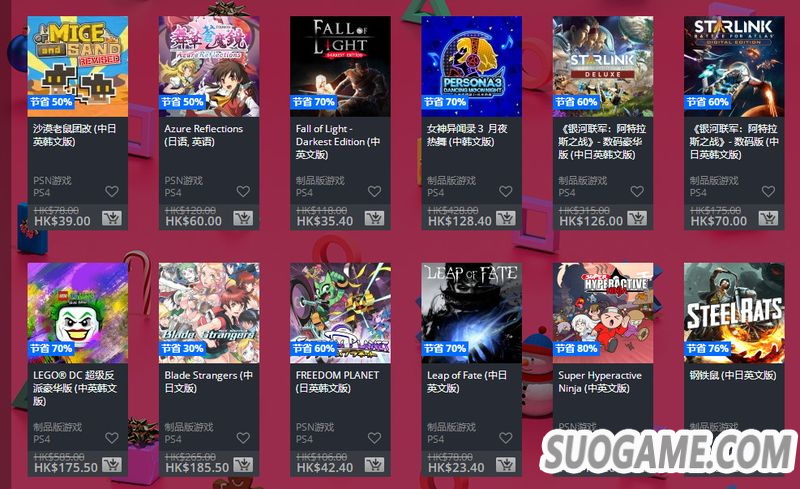
Task: Select the Blade Strangers cover image
Action: pos(209,313)
